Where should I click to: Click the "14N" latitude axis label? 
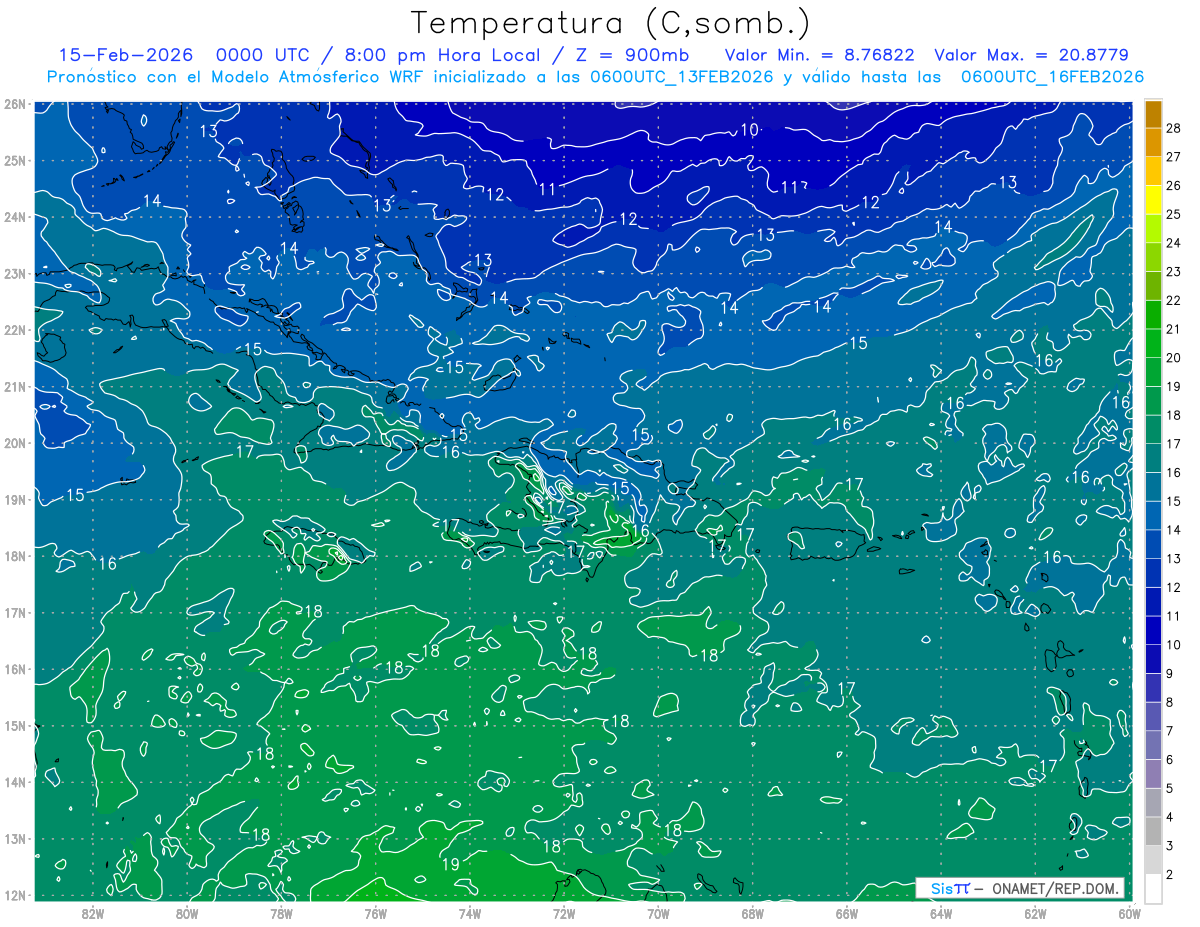(16, 782)
